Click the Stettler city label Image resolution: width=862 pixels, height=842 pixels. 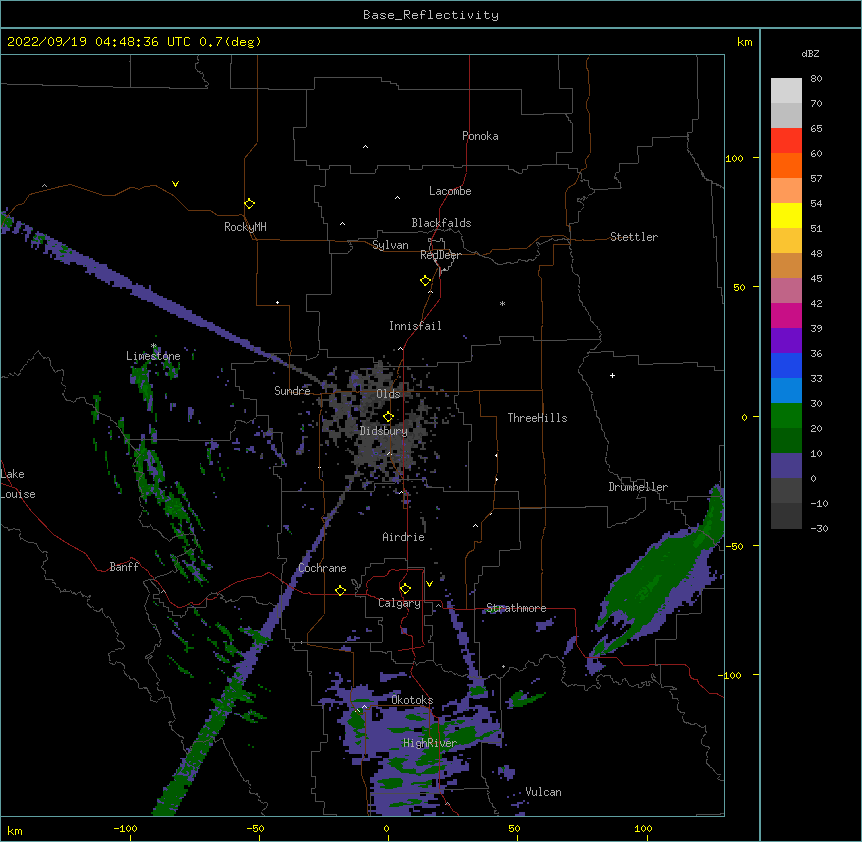(634, 237)
